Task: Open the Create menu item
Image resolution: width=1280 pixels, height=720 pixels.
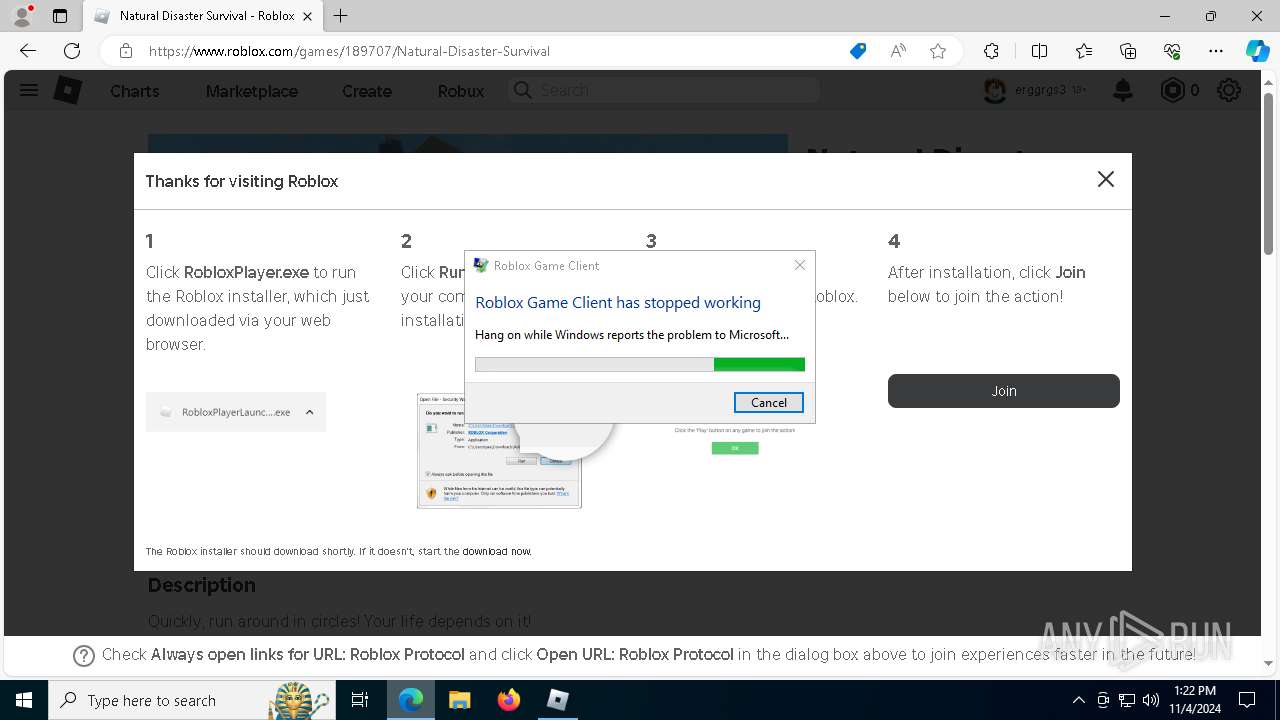Action: tap(367, 91)
